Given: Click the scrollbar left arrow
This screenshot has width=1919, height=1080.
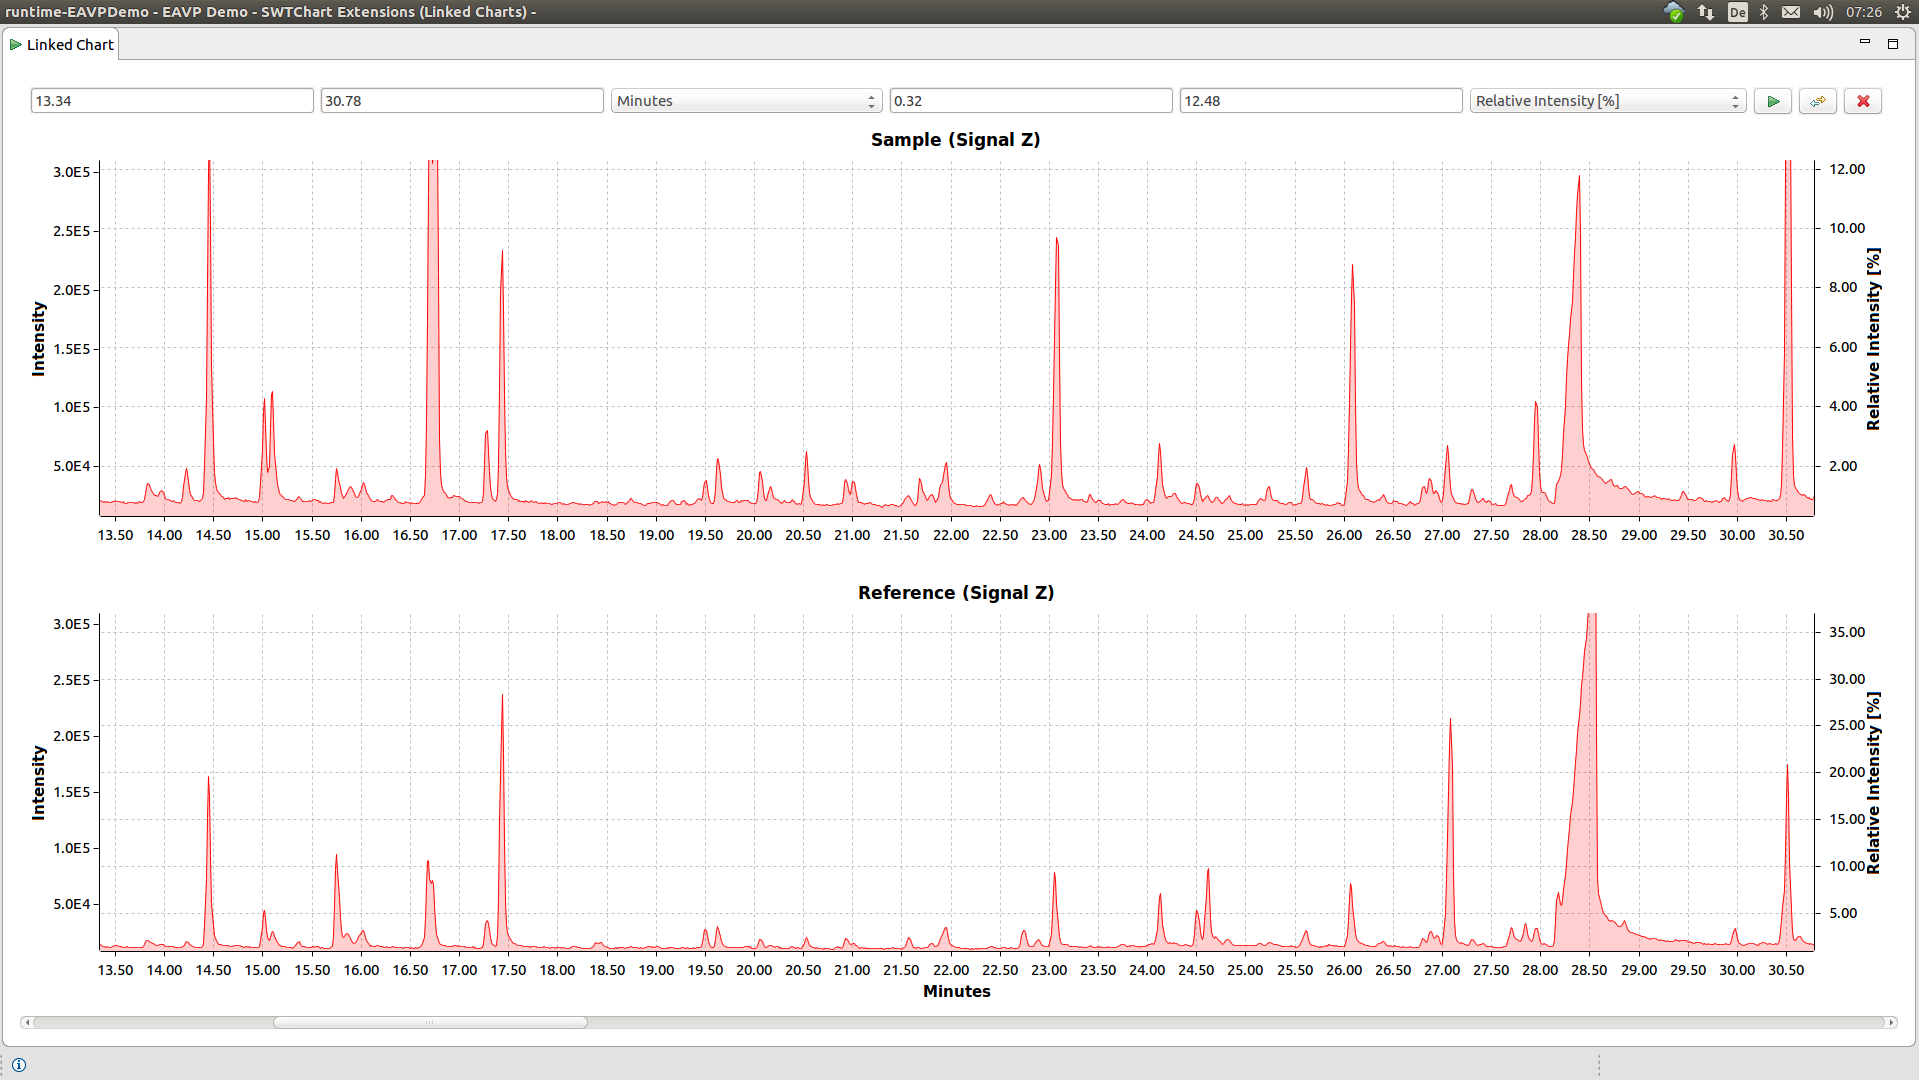Looking at the screenshot, I should click(27, 1022).
